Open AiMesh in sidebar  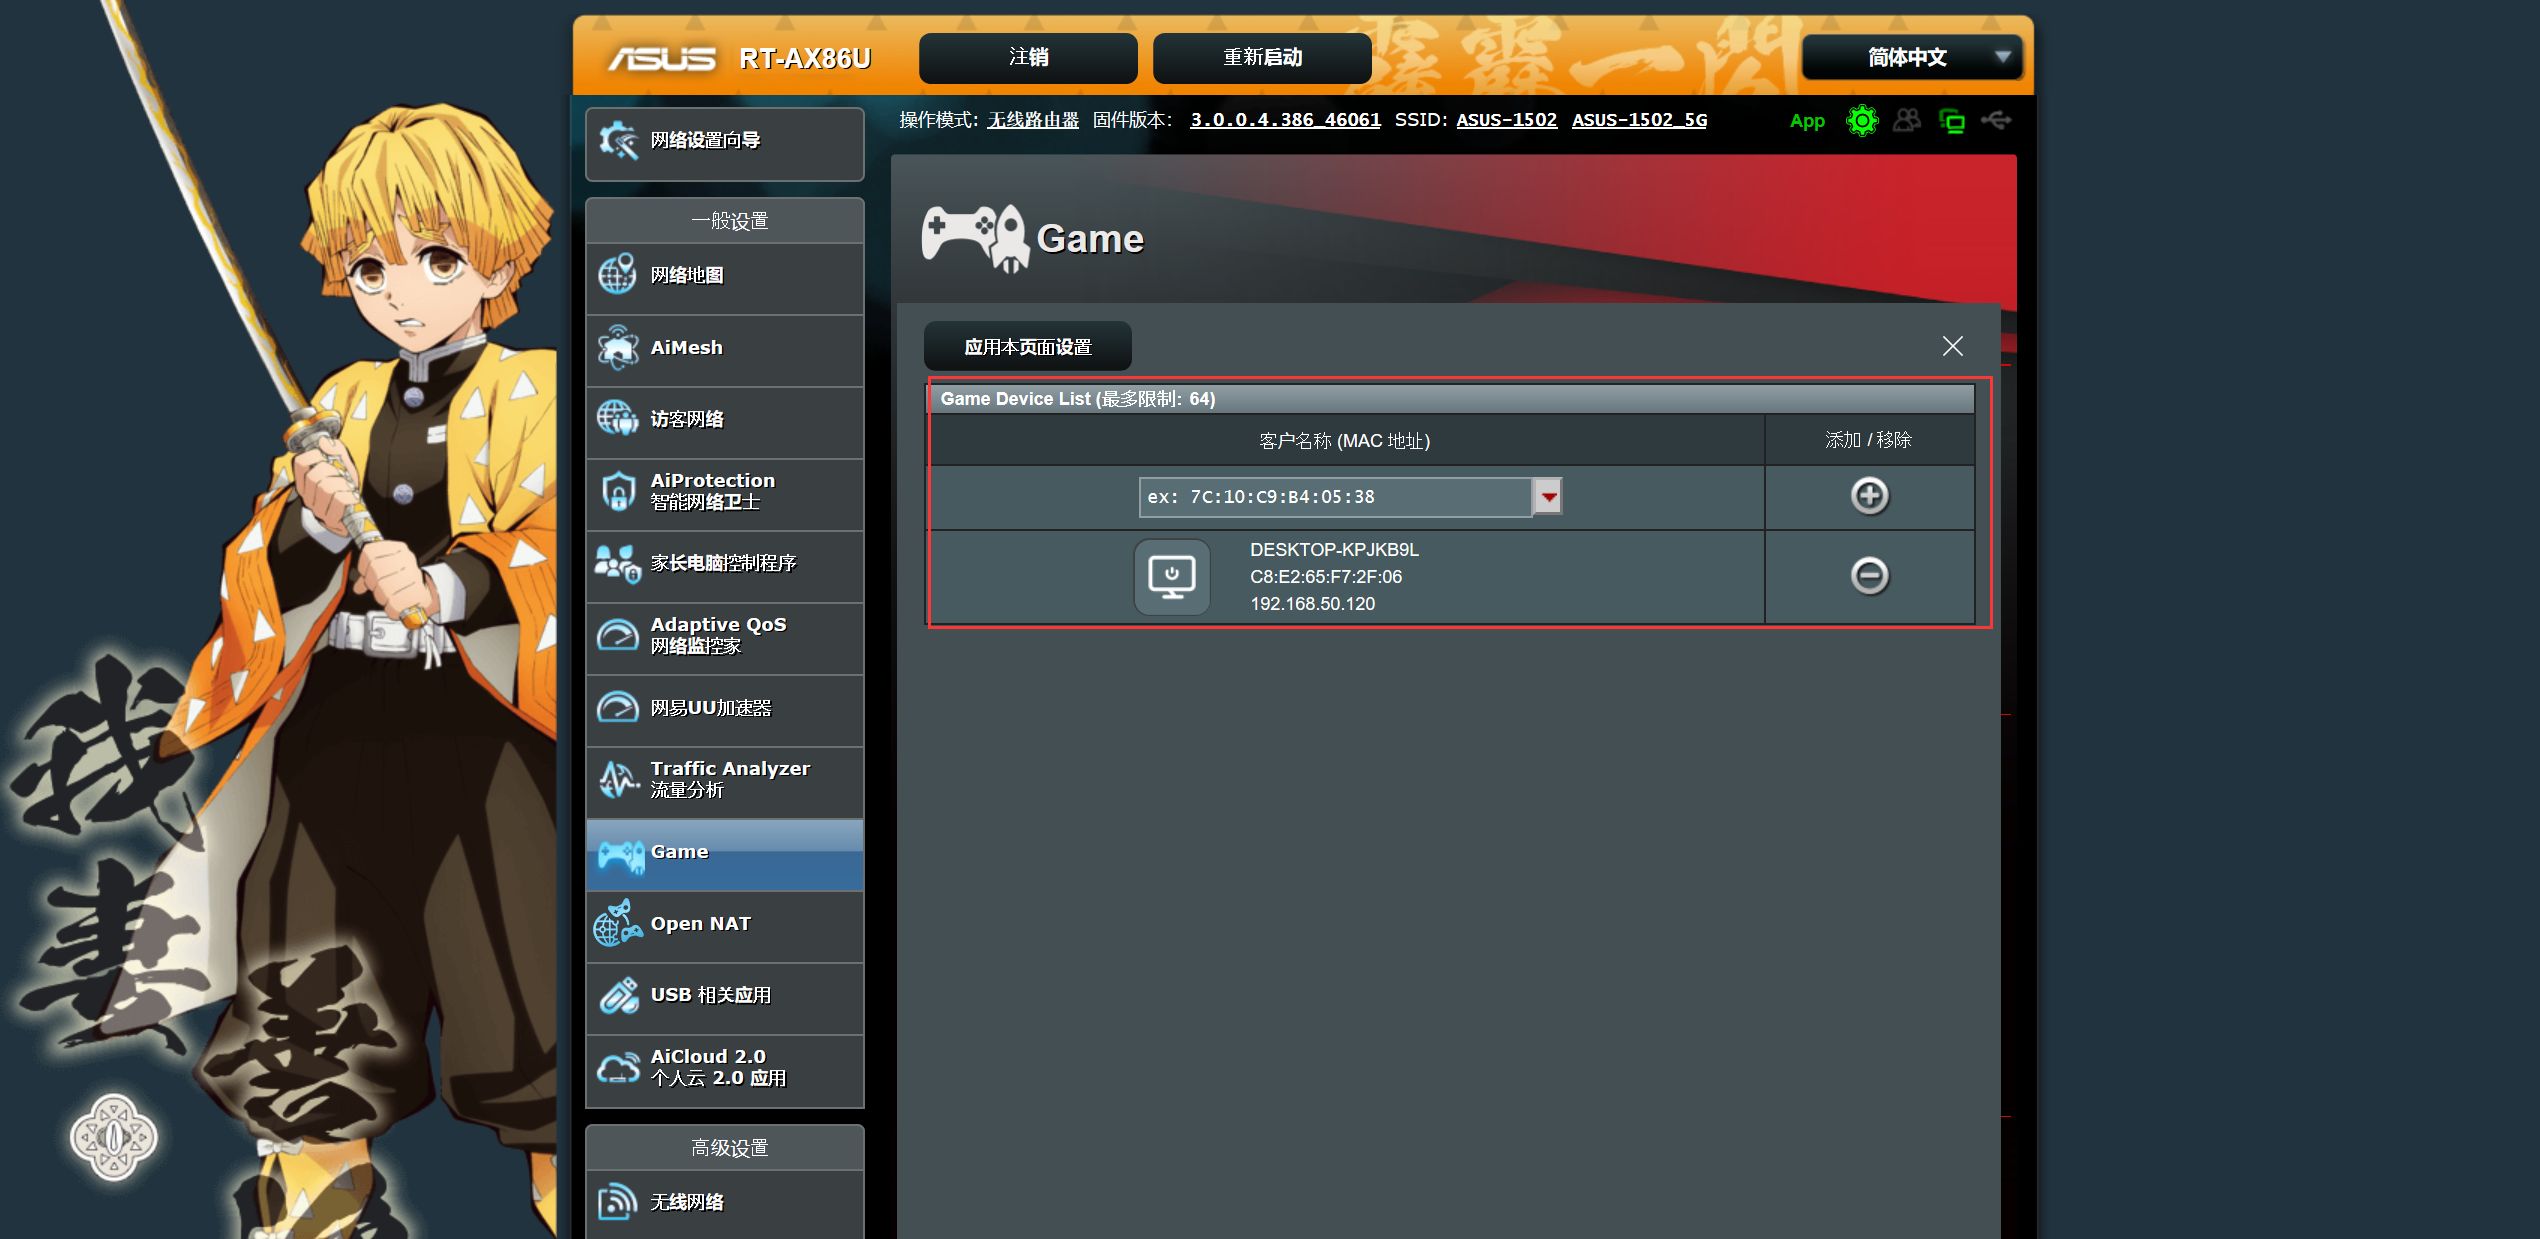[724, 348]
